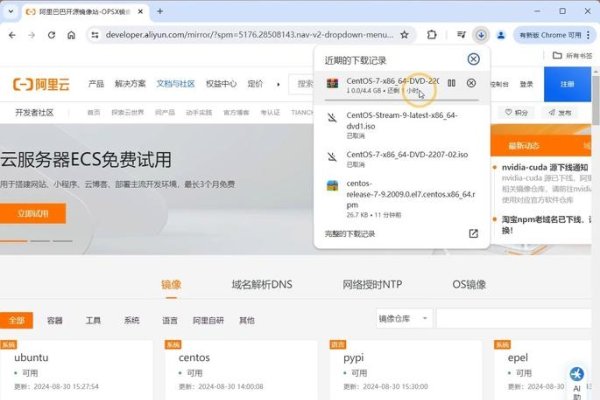Open the 所有书签 bookmarks folder
This screenshot has width=600, height=400.
pos(572,56)
